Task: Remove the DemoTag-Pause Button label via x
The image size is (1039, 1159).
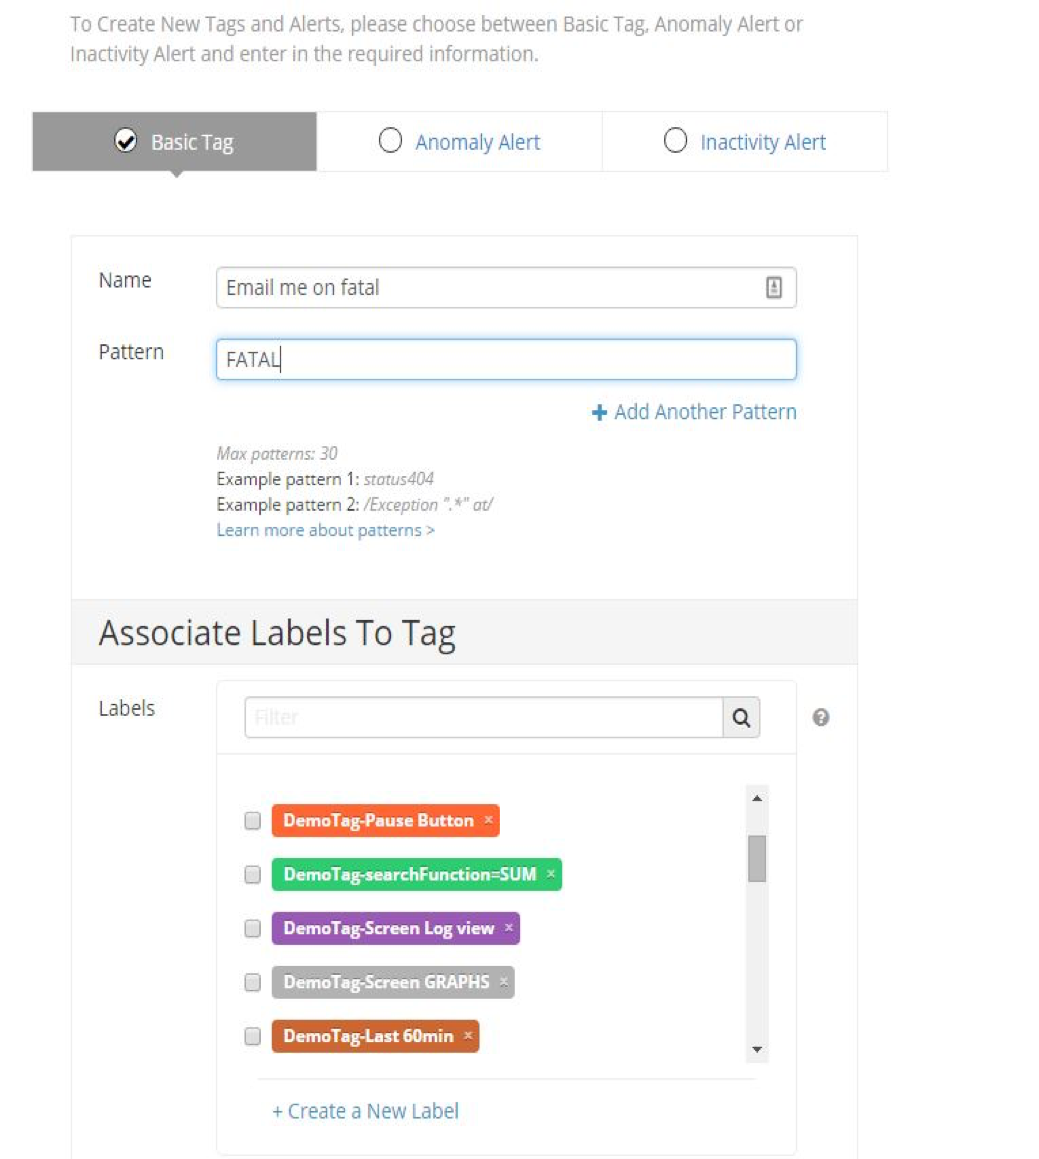Action: point(489,820)
